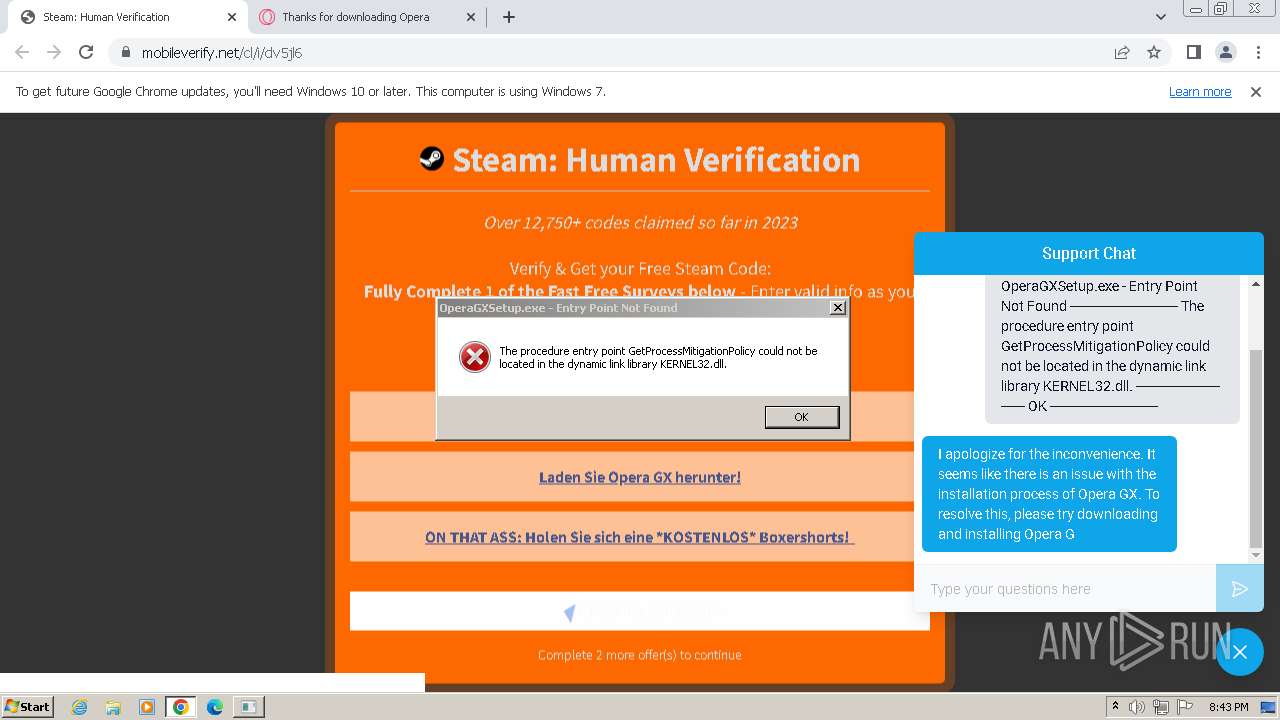The height and width of the screenshot is (720, 1280).
Task: Click the Steam logo in heading
Action: pyautogui.click(x=431, y=158)
